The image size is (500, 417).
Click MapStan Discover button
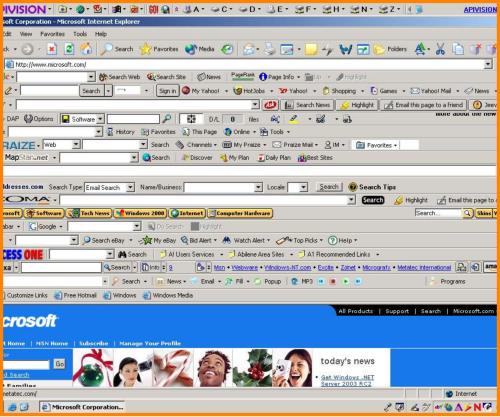[197, 158]
